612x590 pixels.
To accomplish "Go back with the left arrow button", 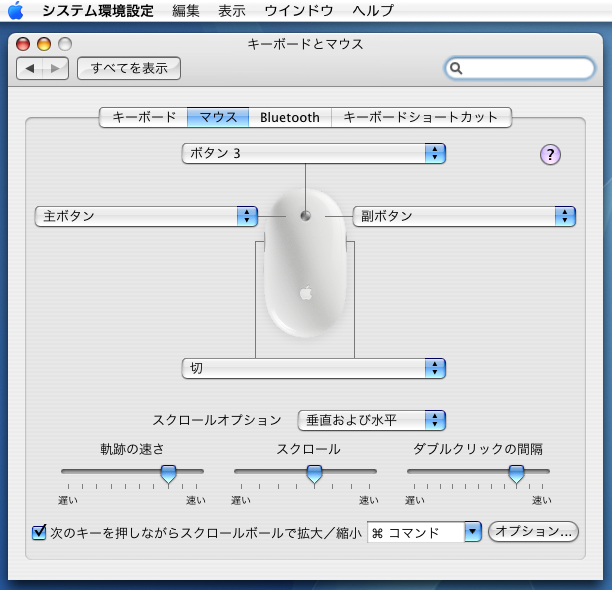I will tap(30, 68).
